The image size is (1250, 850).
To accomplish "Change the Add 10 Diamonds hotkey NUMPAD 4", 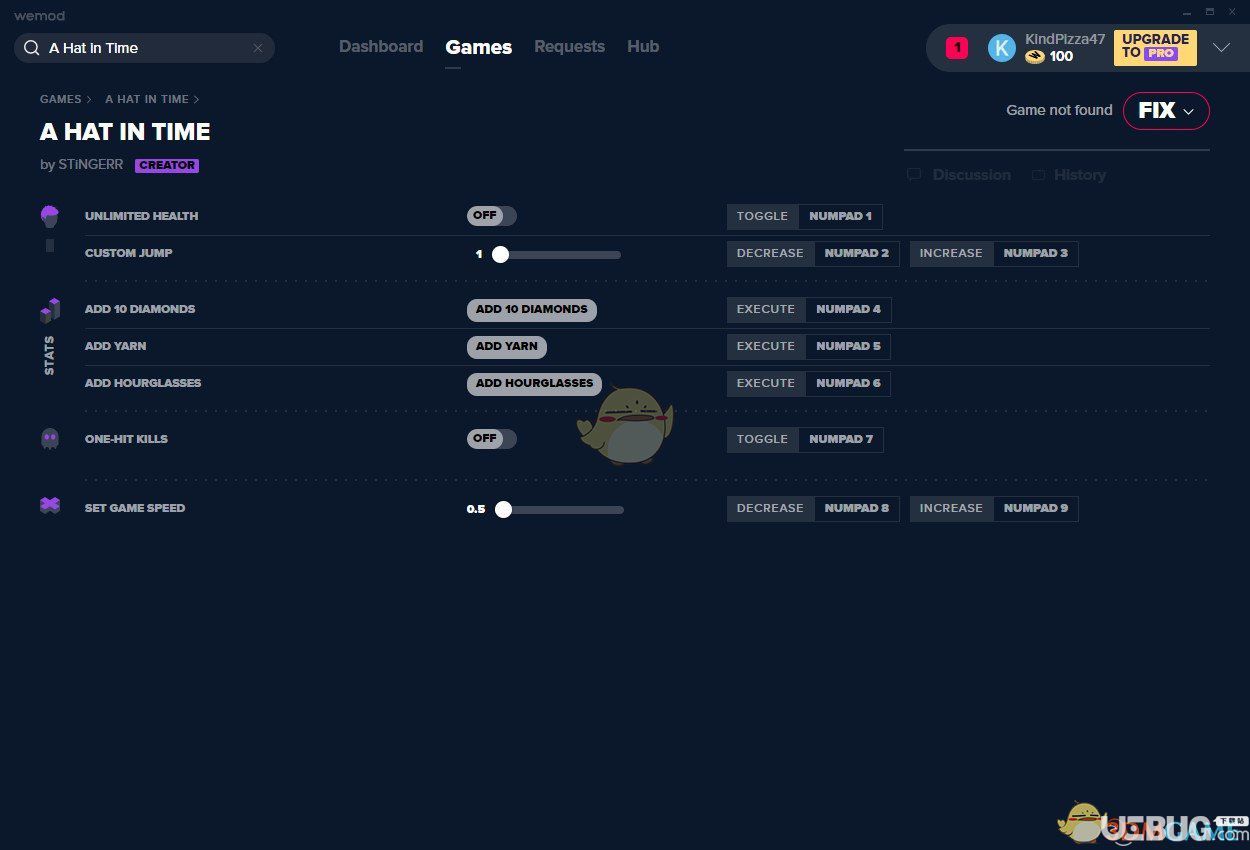I will (x=848, y=310).
